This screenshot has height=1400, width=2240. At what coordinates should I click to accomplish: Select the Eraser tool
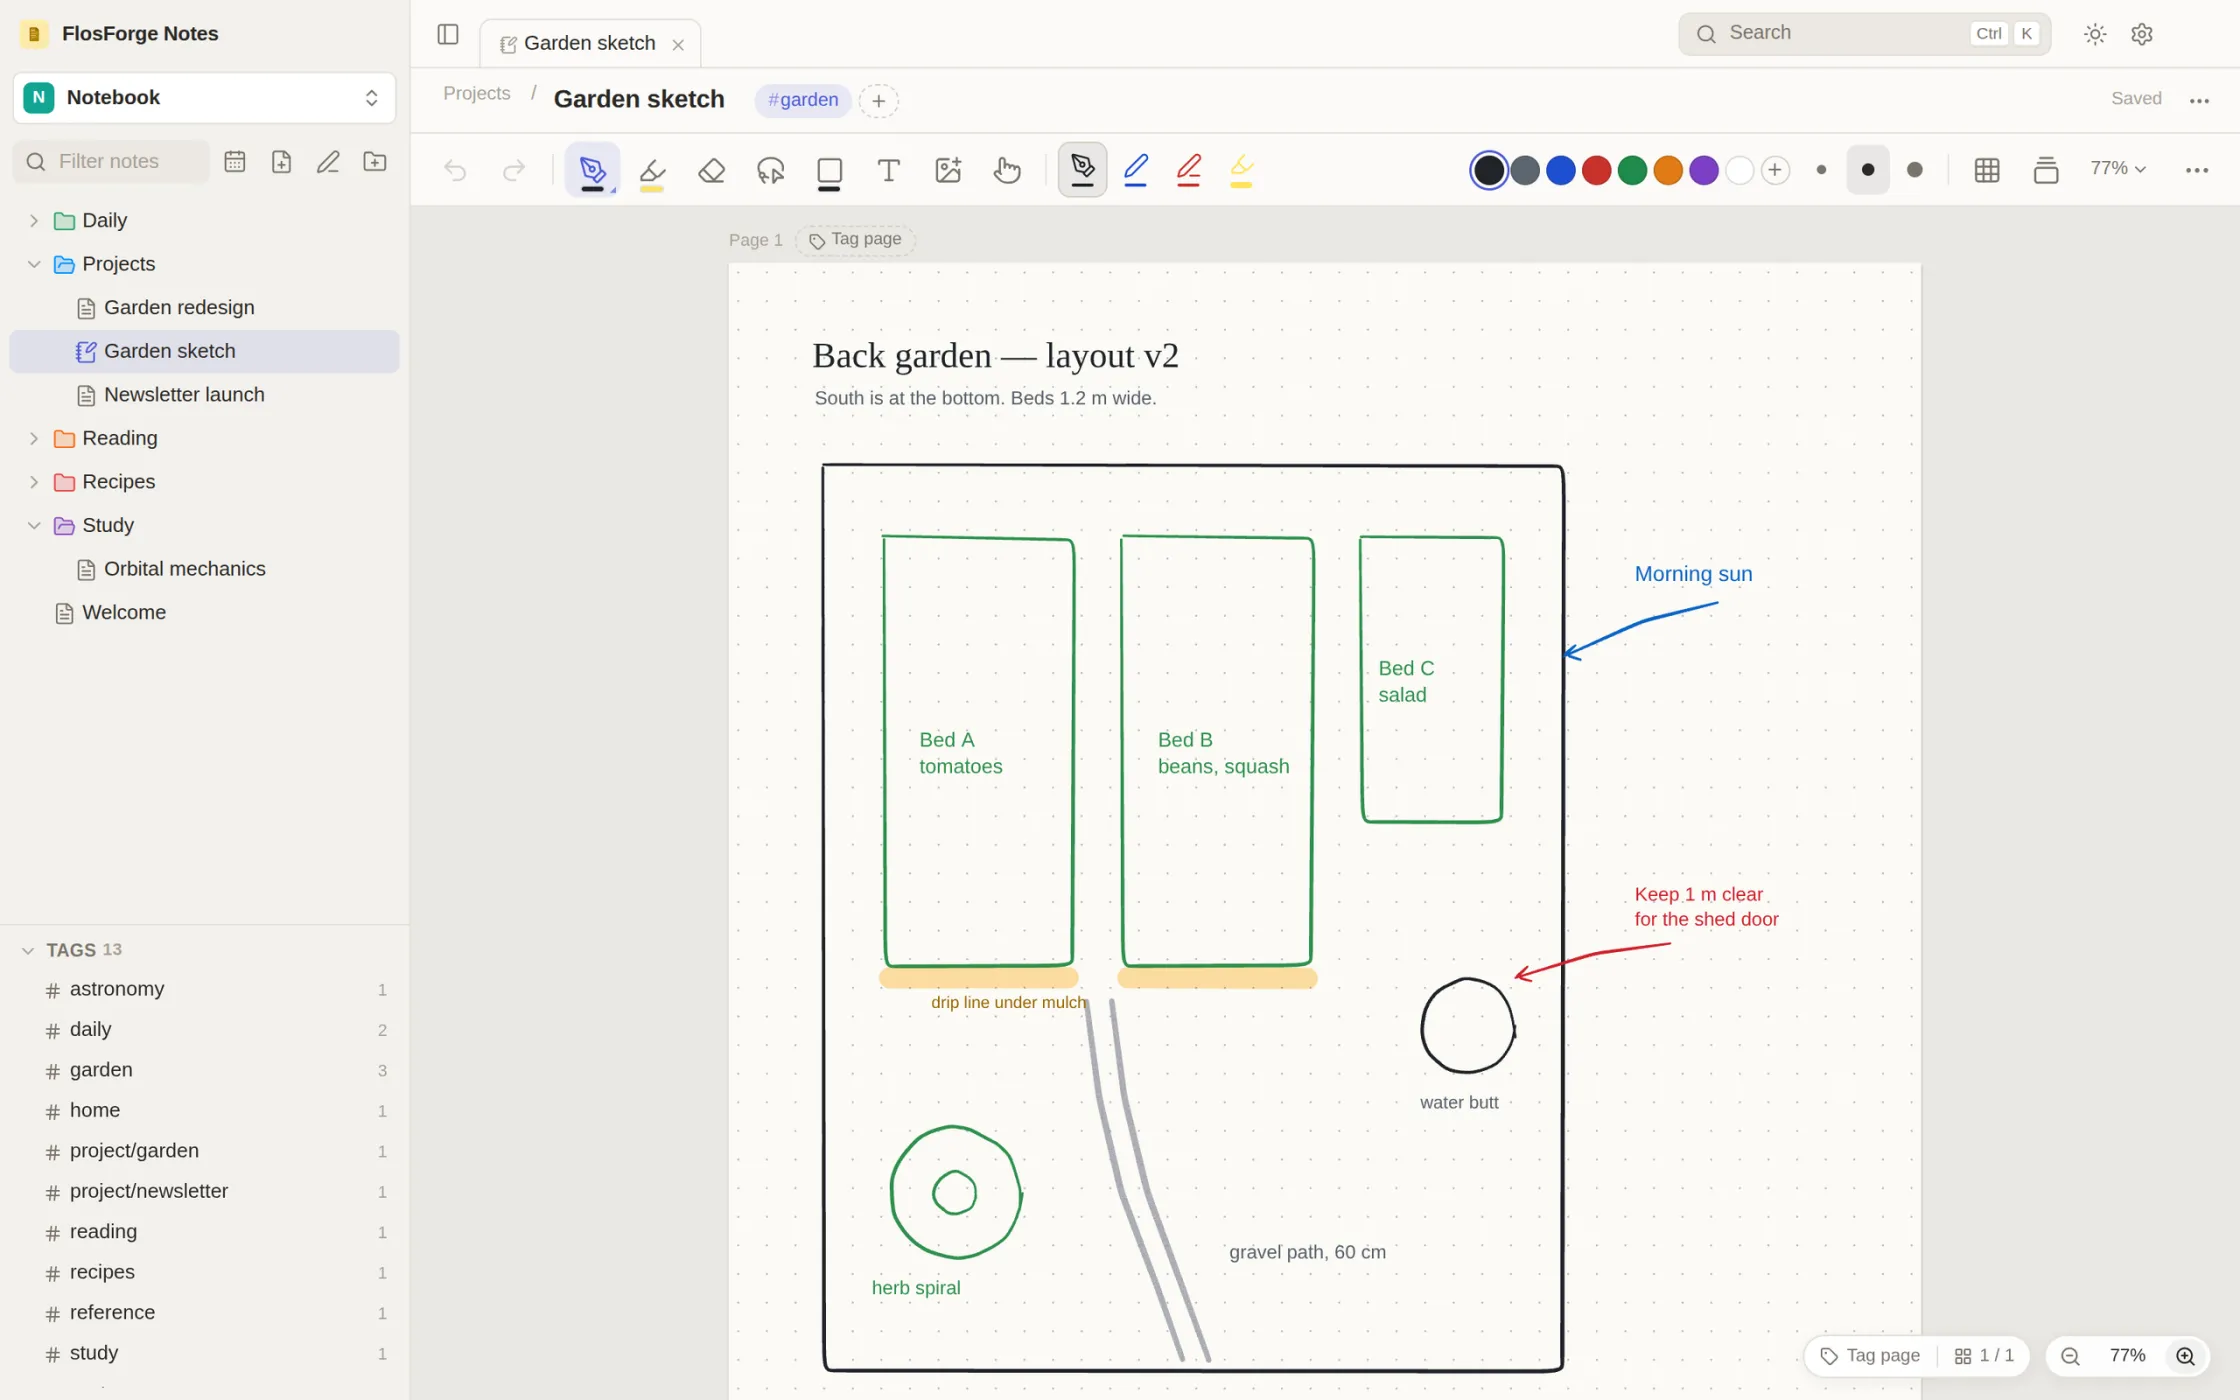[711, 170]
